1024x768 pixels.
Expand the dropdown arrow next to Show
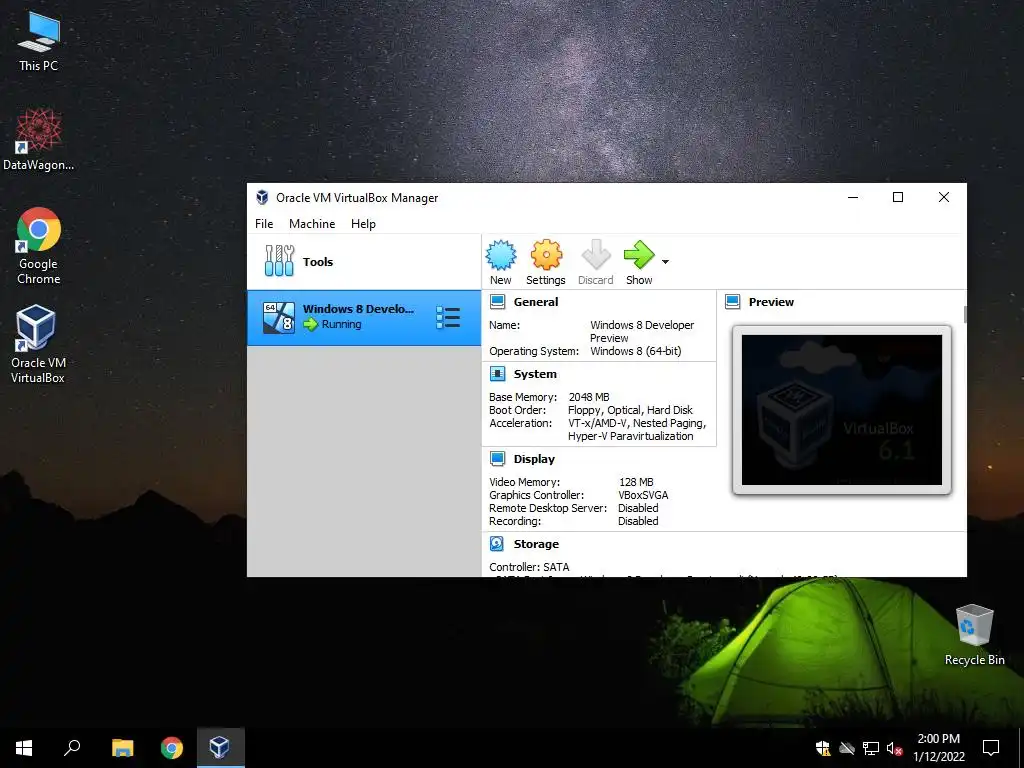point(665,262)
